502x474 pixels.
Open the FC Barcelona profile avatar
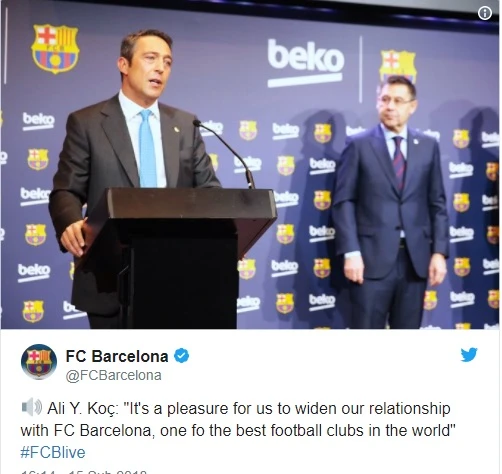39,362
